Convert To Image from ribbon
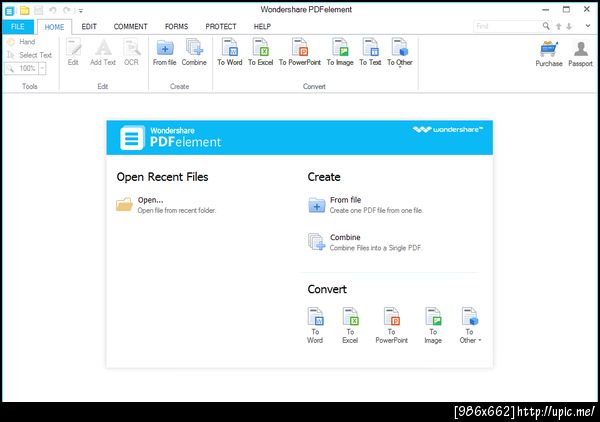The width and height of the screenshot is (600, 422). 340,52
